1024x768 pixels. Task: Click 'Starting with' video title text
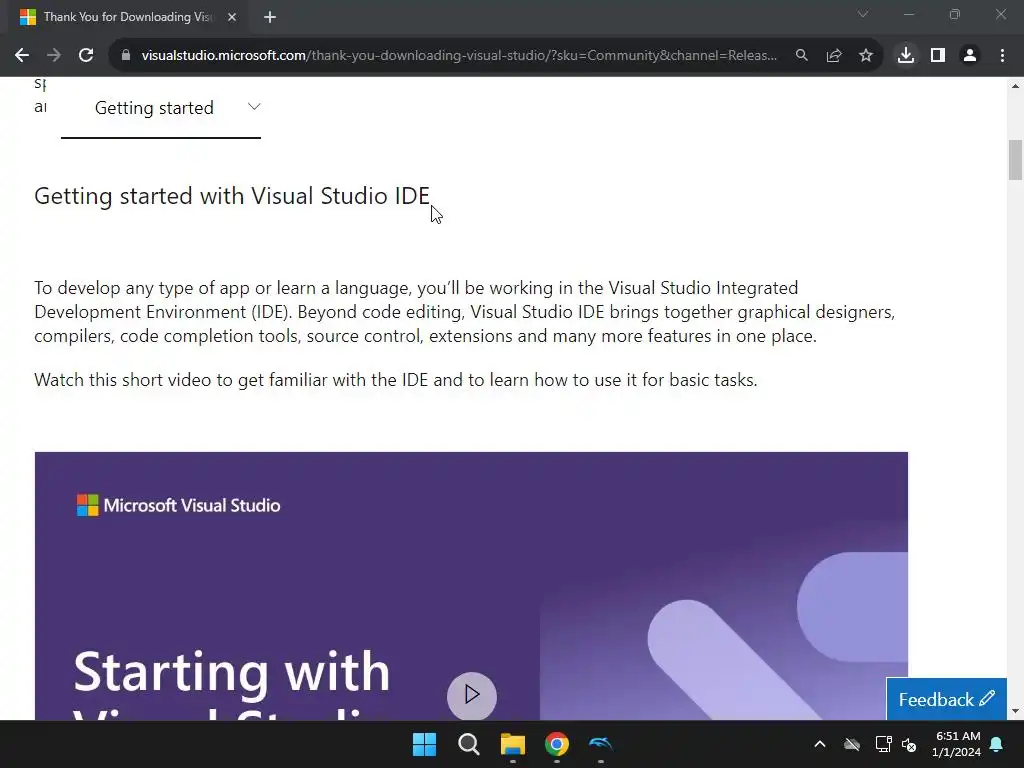pos(232,672)
